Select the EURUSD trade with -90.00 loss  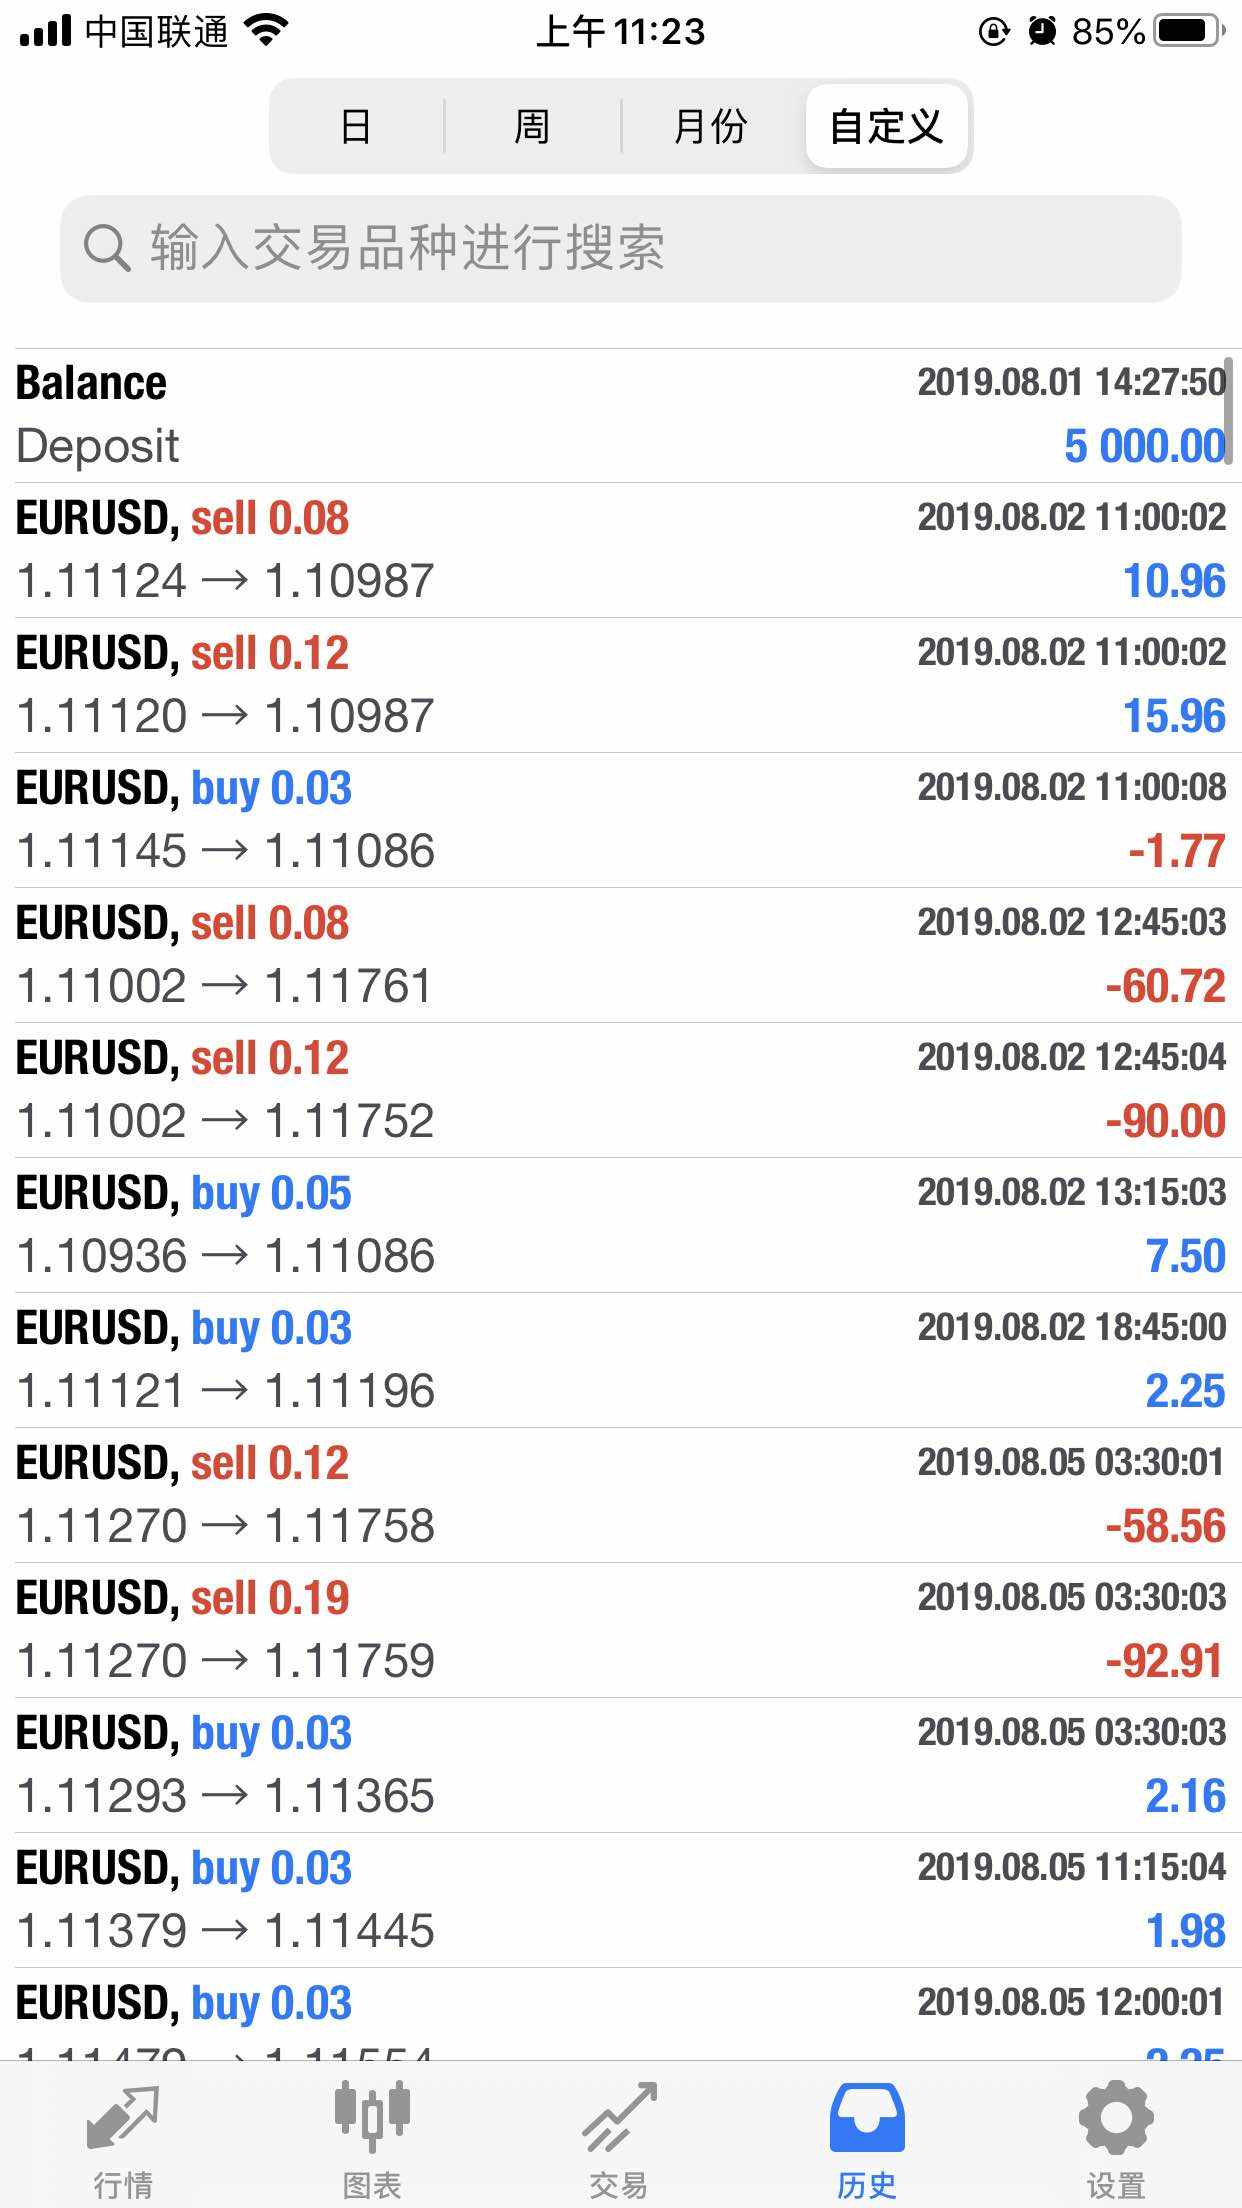(620, 1090)
